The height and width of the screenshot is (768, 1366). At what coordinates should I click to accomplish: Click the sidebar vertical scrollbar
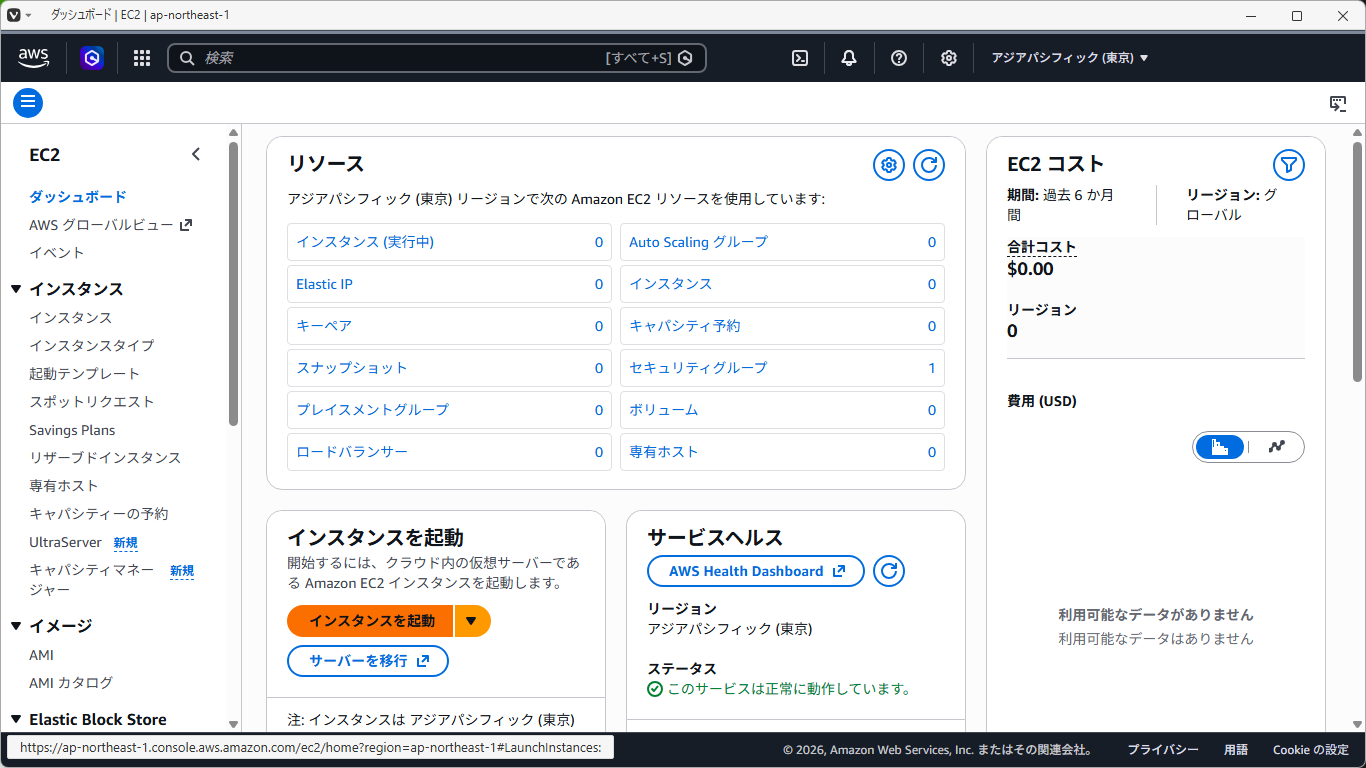click(233, 283)
